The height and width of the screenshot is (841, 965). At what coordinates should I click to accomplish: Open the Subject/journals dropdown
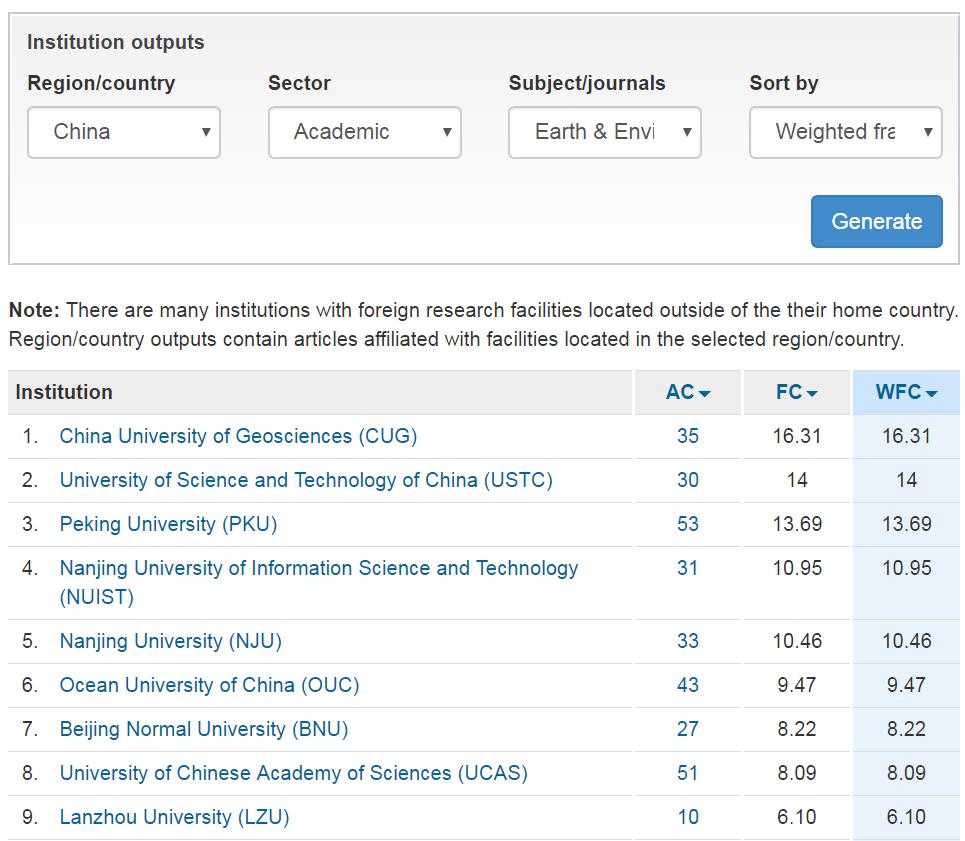point(604,132)
